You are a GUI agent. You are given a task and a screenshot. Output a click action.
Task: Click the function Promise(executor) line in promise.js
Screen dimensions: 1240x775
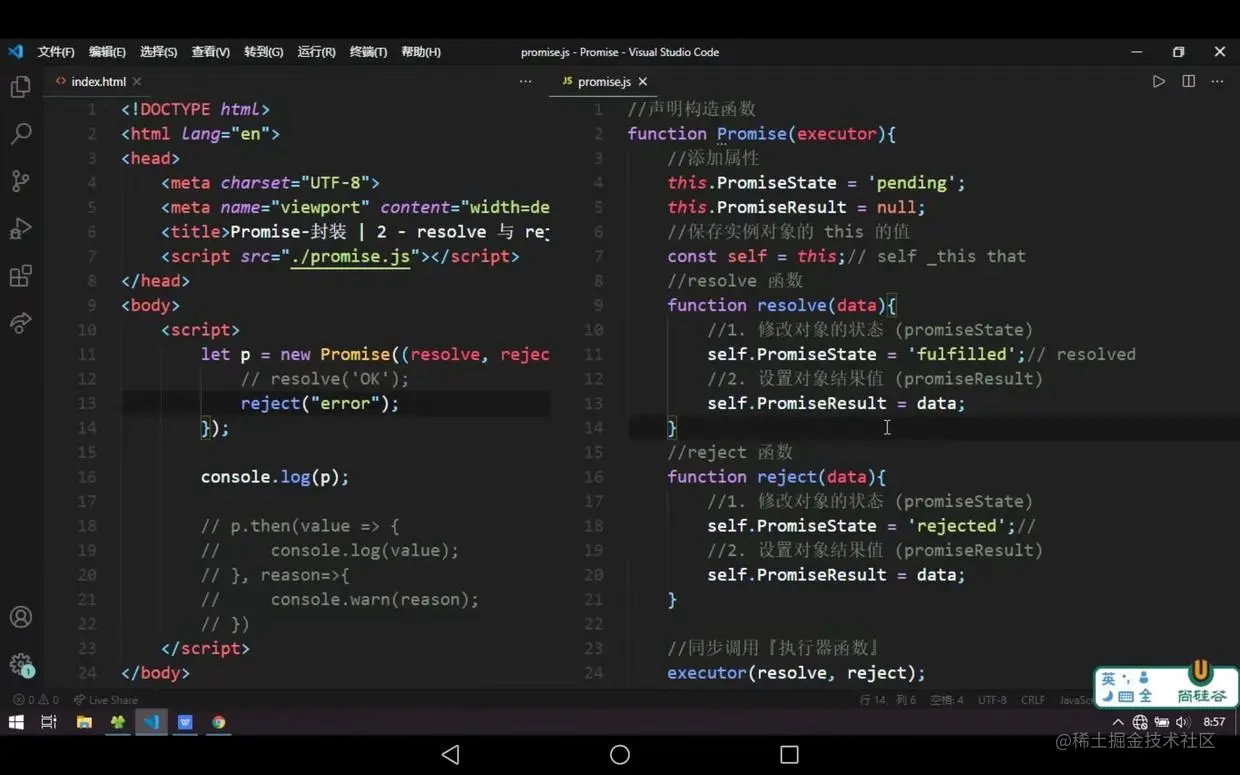[761, 133]
